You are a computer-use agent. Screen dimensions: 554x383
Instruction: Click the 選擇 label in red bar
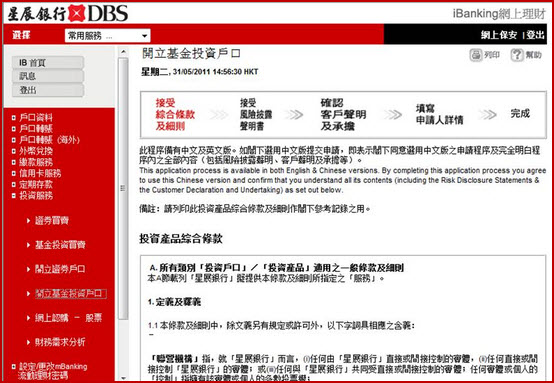tap(21, 35)
